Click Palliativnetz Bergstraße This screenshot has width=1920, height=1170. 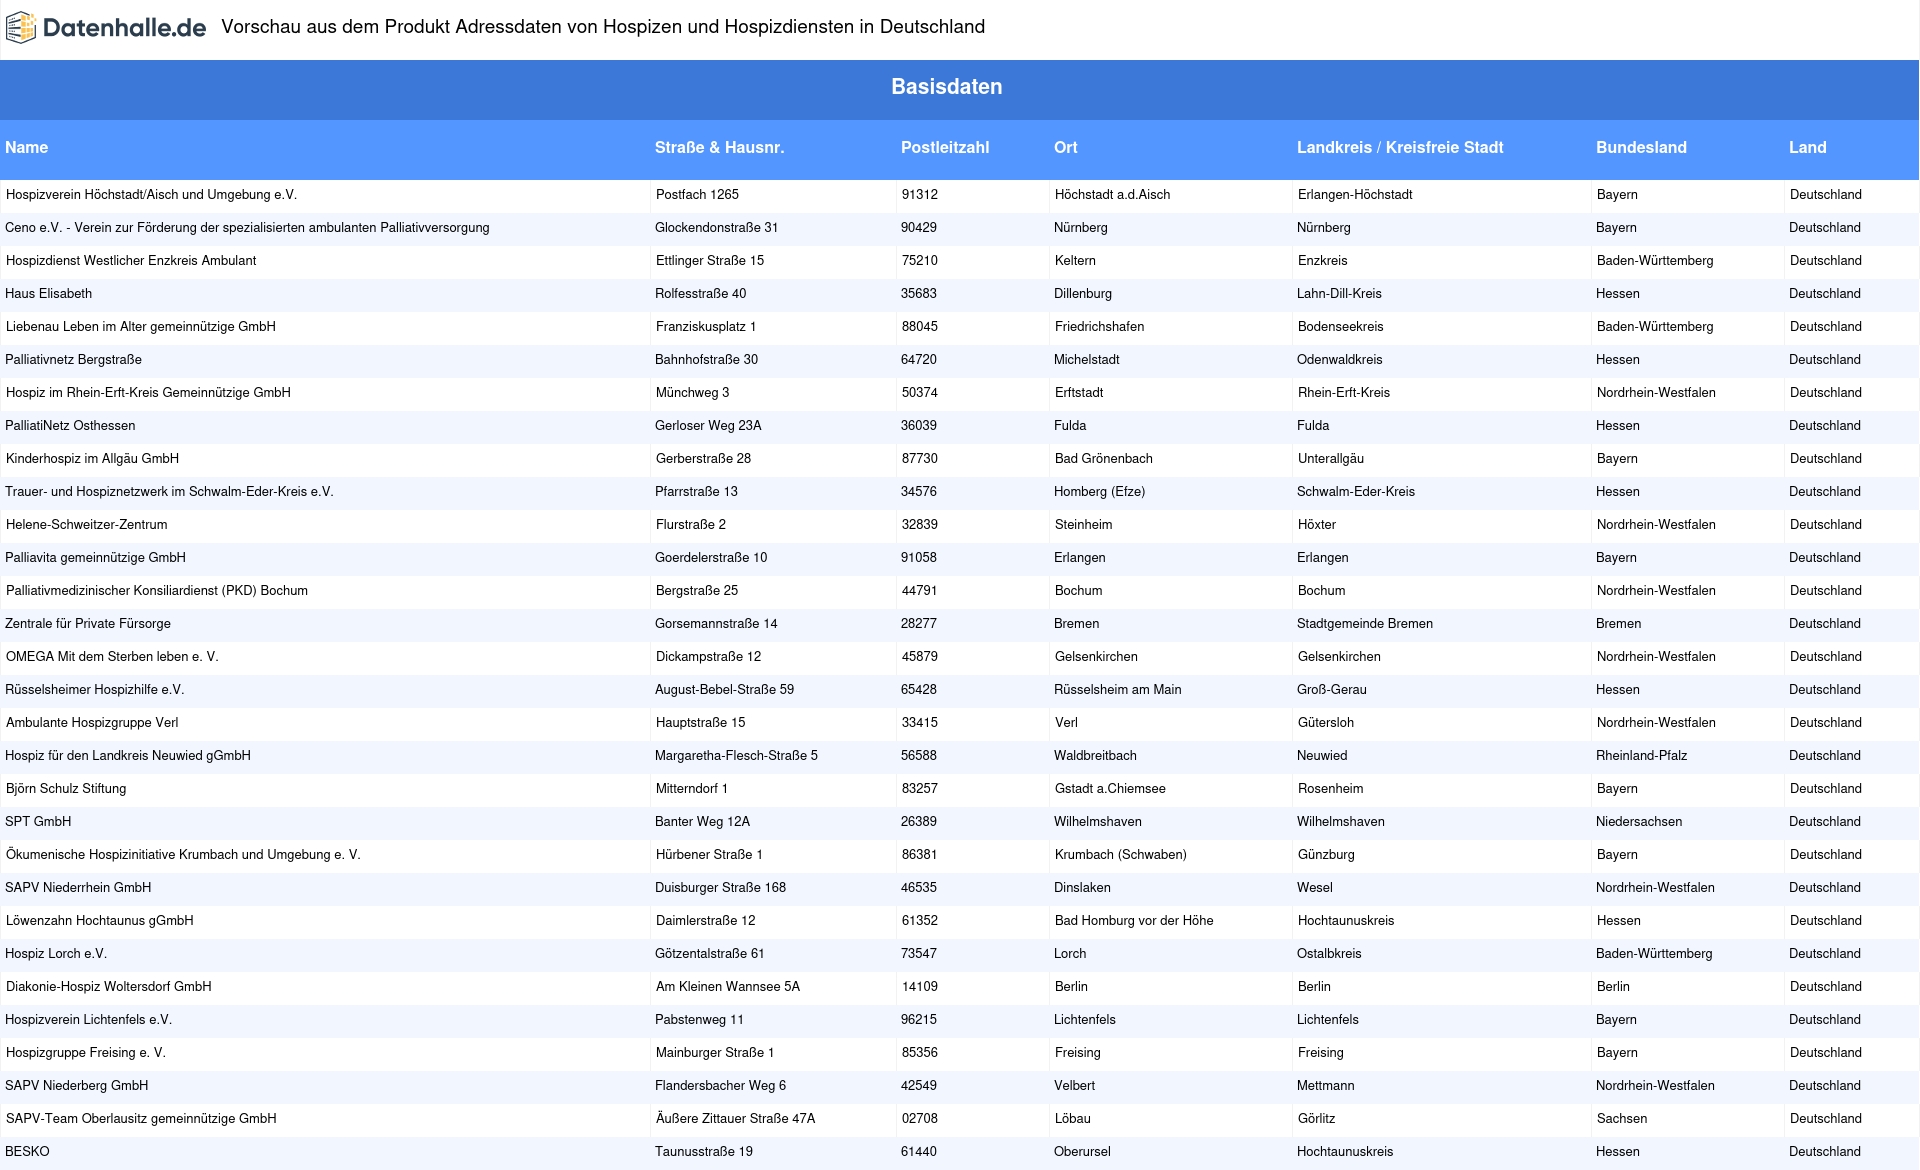73,360
